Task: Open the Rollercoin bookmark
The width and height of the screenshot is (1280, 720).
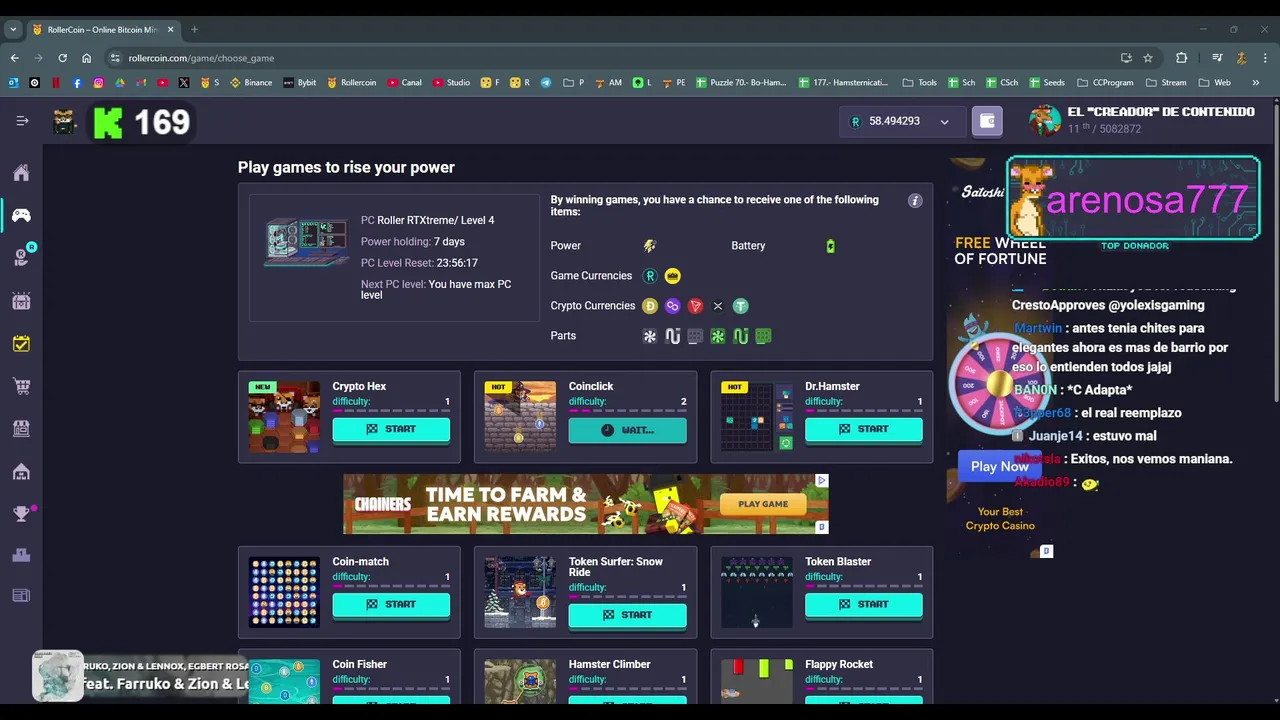Action: (352, 83)
